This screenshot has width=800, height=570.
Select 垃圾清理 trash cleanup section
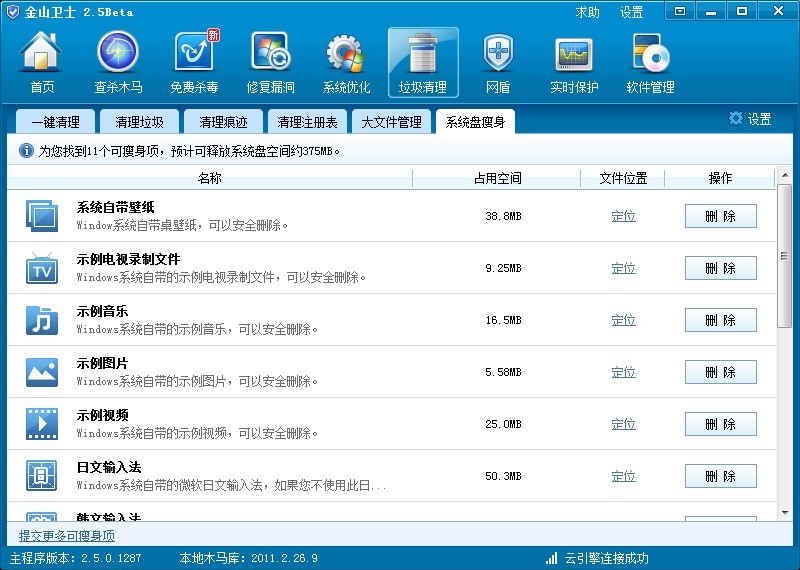[423, 63]
